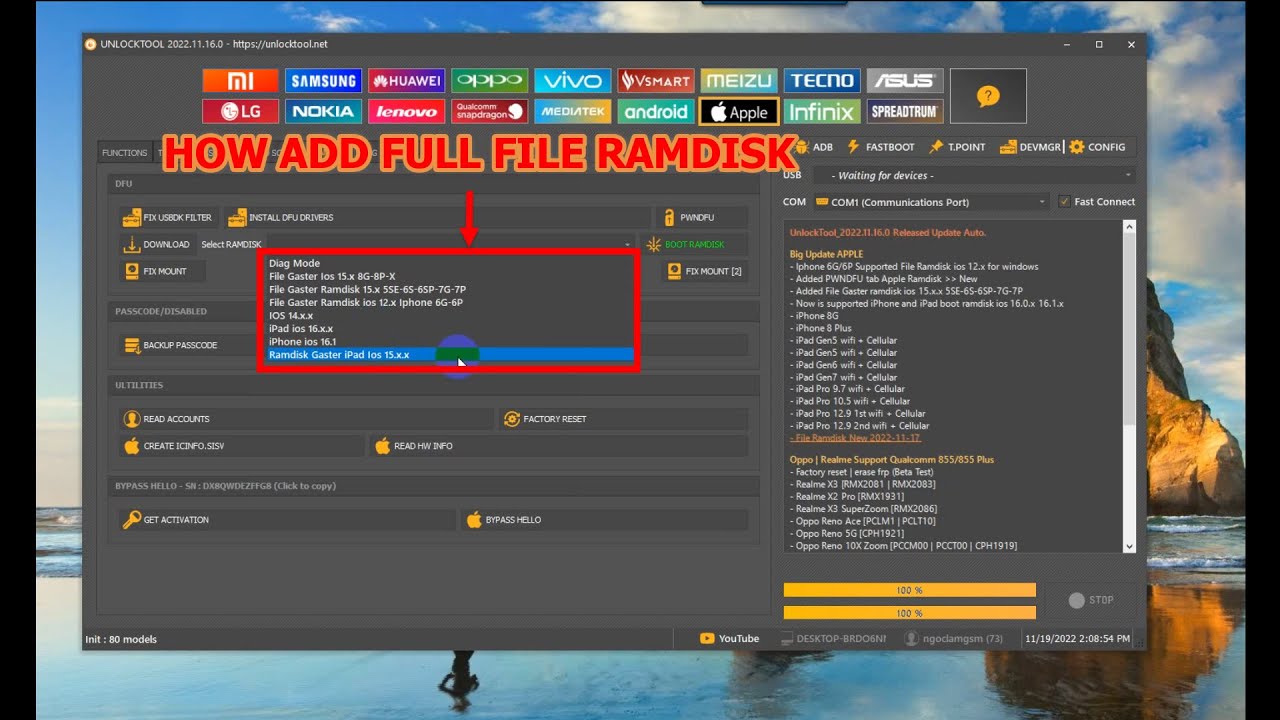This screenshot has width=1280, height=720.
Task: Click the FIX MOUNT [2] button
Action: pyautogui.click(x=706, y=271)
